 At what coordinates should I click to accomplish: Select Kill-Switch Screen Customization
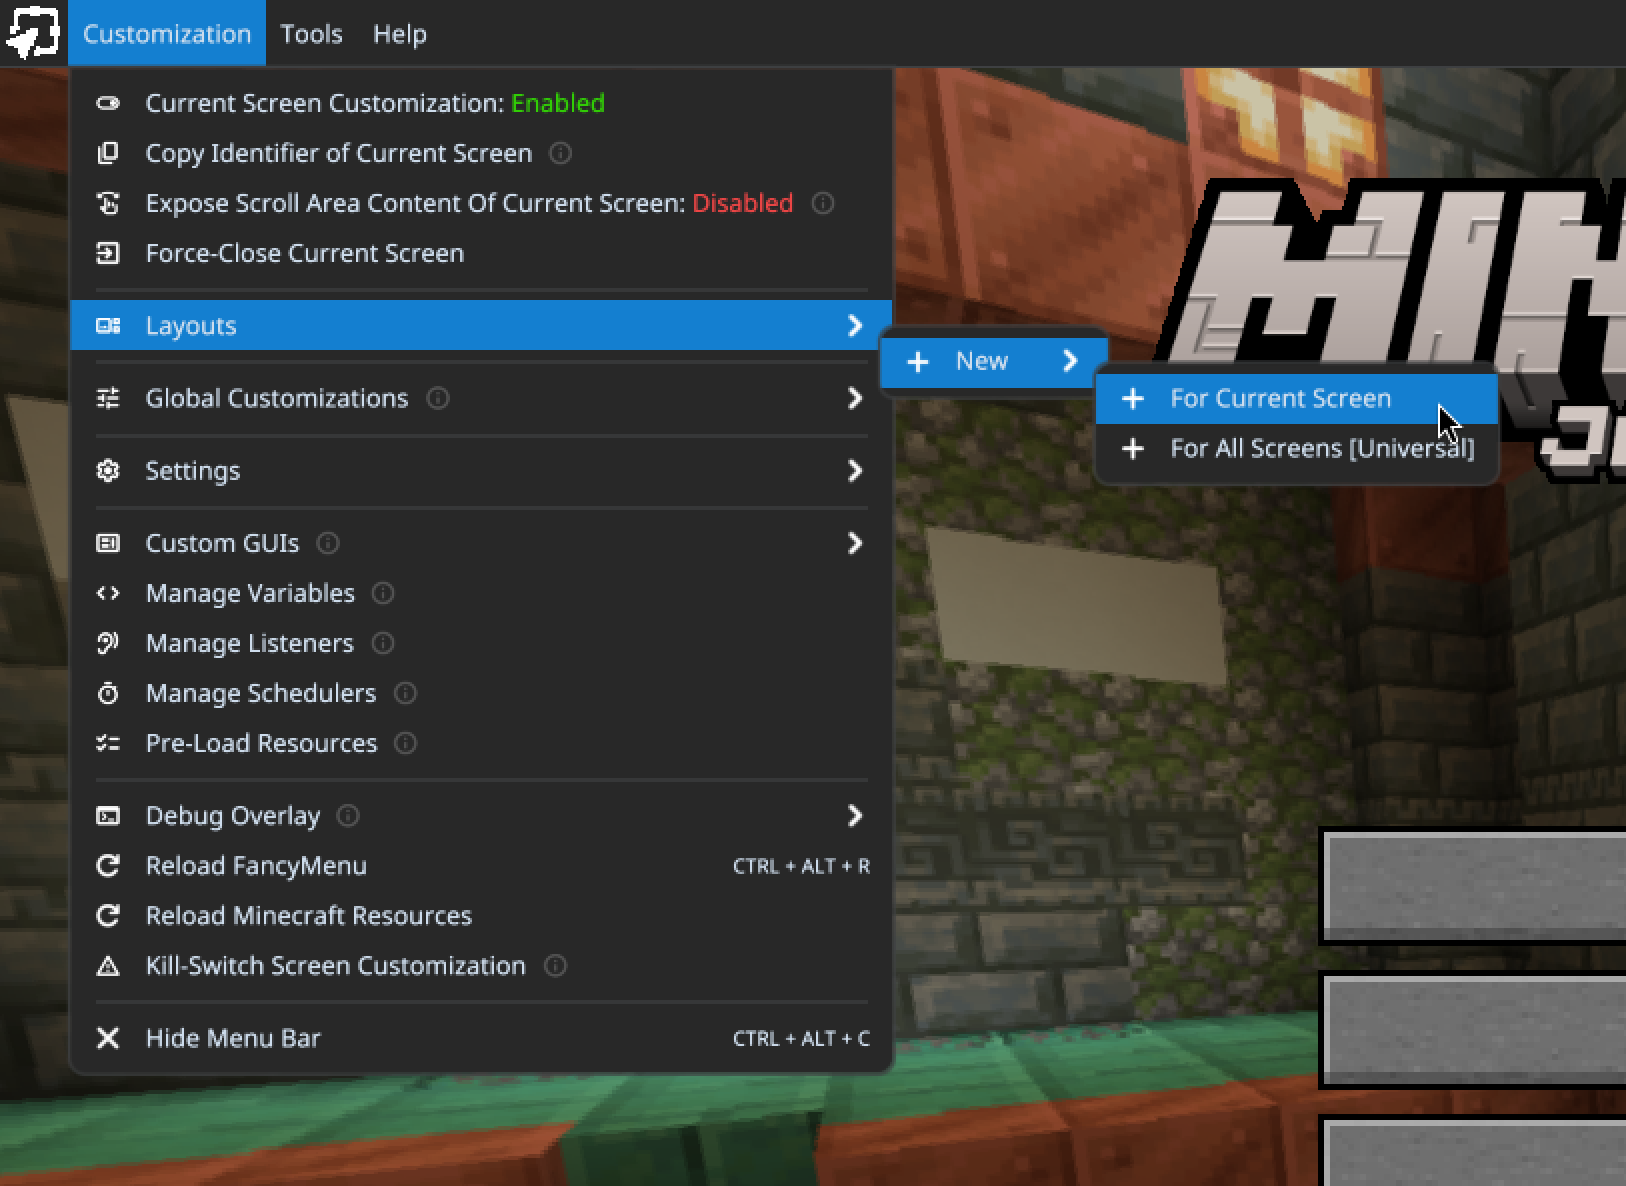[481, 966]
